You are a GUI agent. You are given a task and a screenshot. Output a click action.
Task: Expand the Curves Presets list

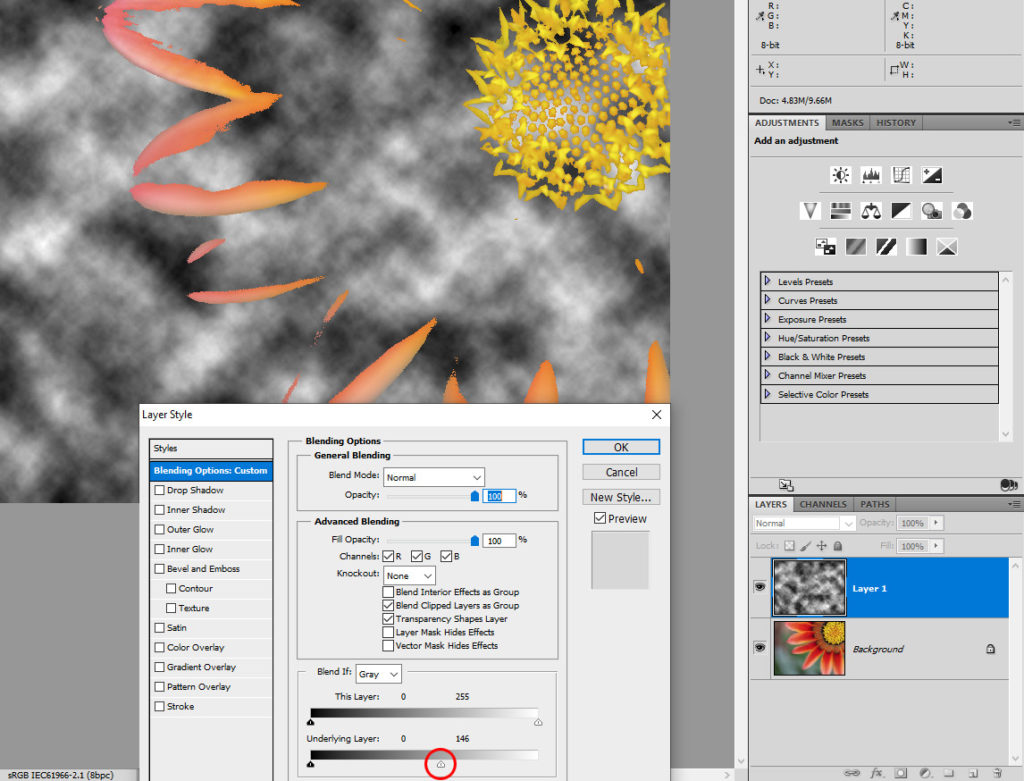point(767,300)
